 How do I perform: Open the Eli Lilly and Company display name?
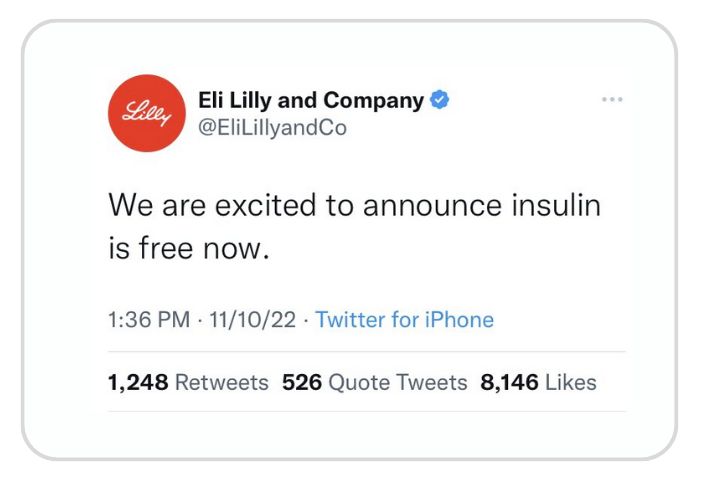click(311, 101)
